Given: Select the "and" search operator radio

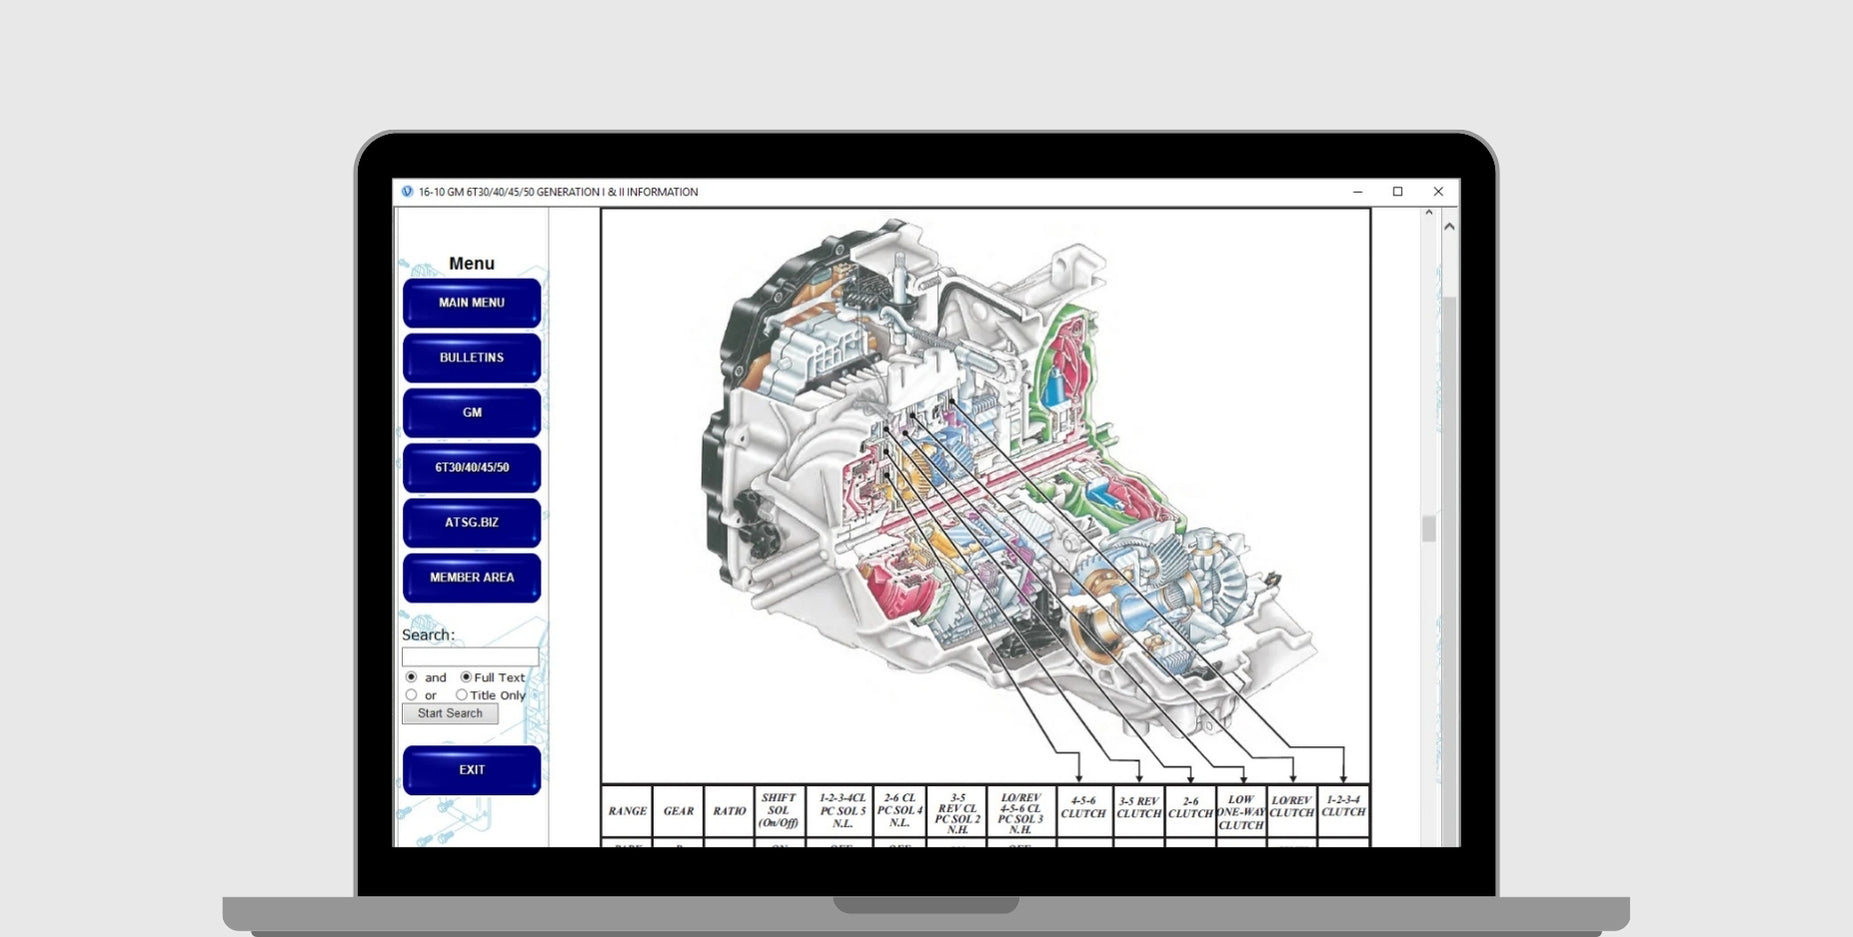Looking at the screenshot, I should (411, 677).
